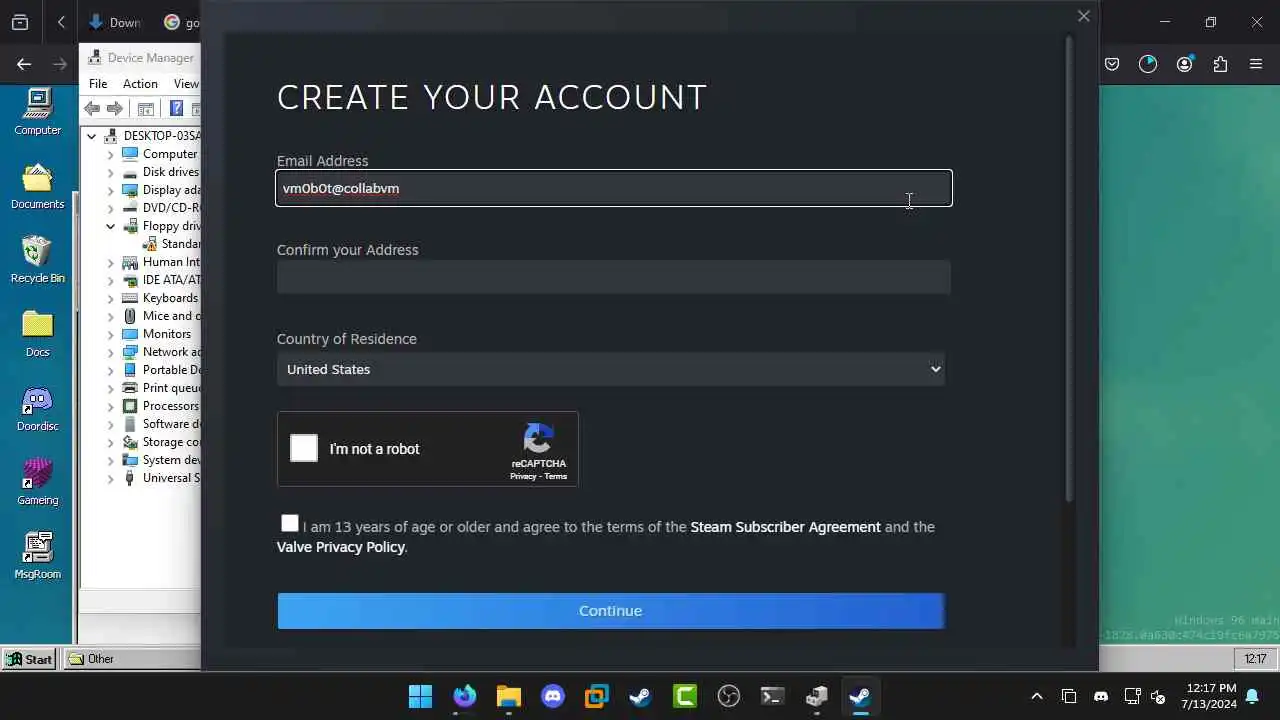Open list-all-tabs icon at browser top left
Viewport: 1280px width, 720px height.
coord(20,22)
